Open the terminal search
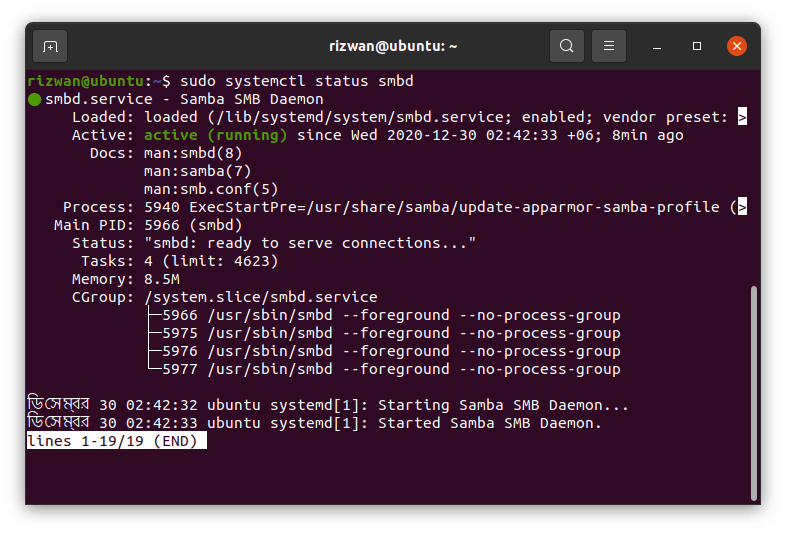Image resolution: width=786 pixels, height=533 pixels. 566,46
